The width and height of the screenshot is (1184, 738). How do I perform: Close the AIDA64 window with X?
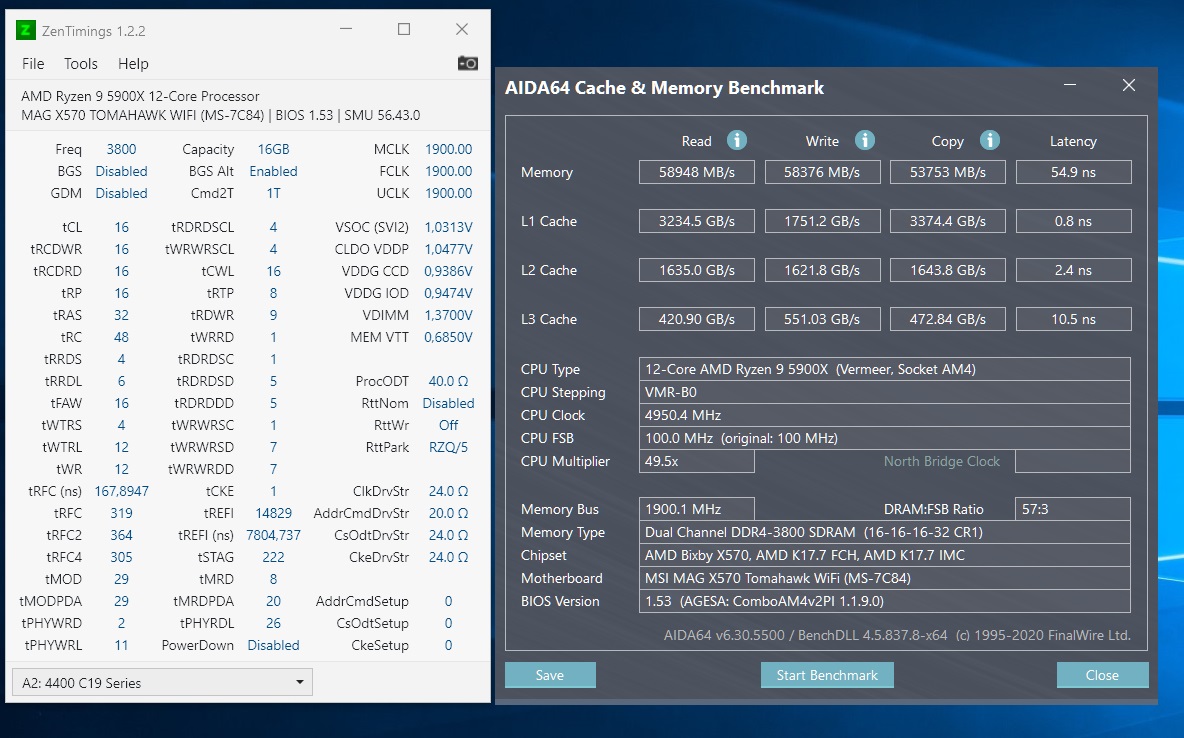point(1129,85)
